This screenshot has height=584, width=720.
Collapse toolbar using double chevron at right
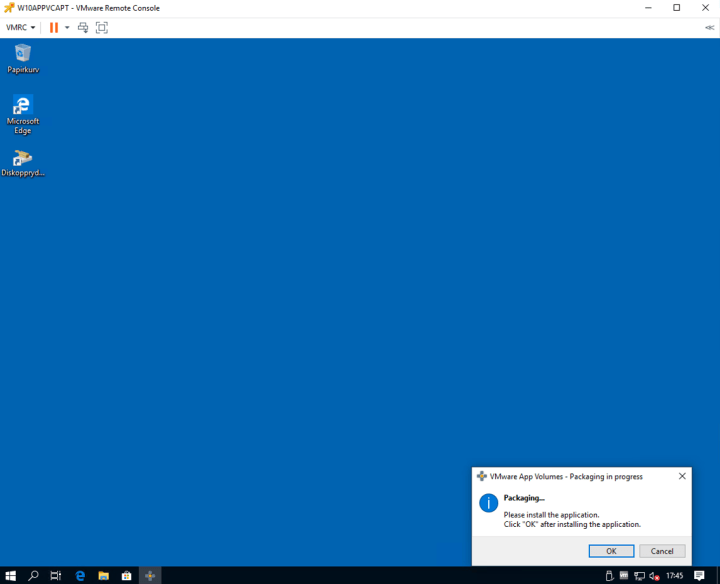tap(709, 27)
